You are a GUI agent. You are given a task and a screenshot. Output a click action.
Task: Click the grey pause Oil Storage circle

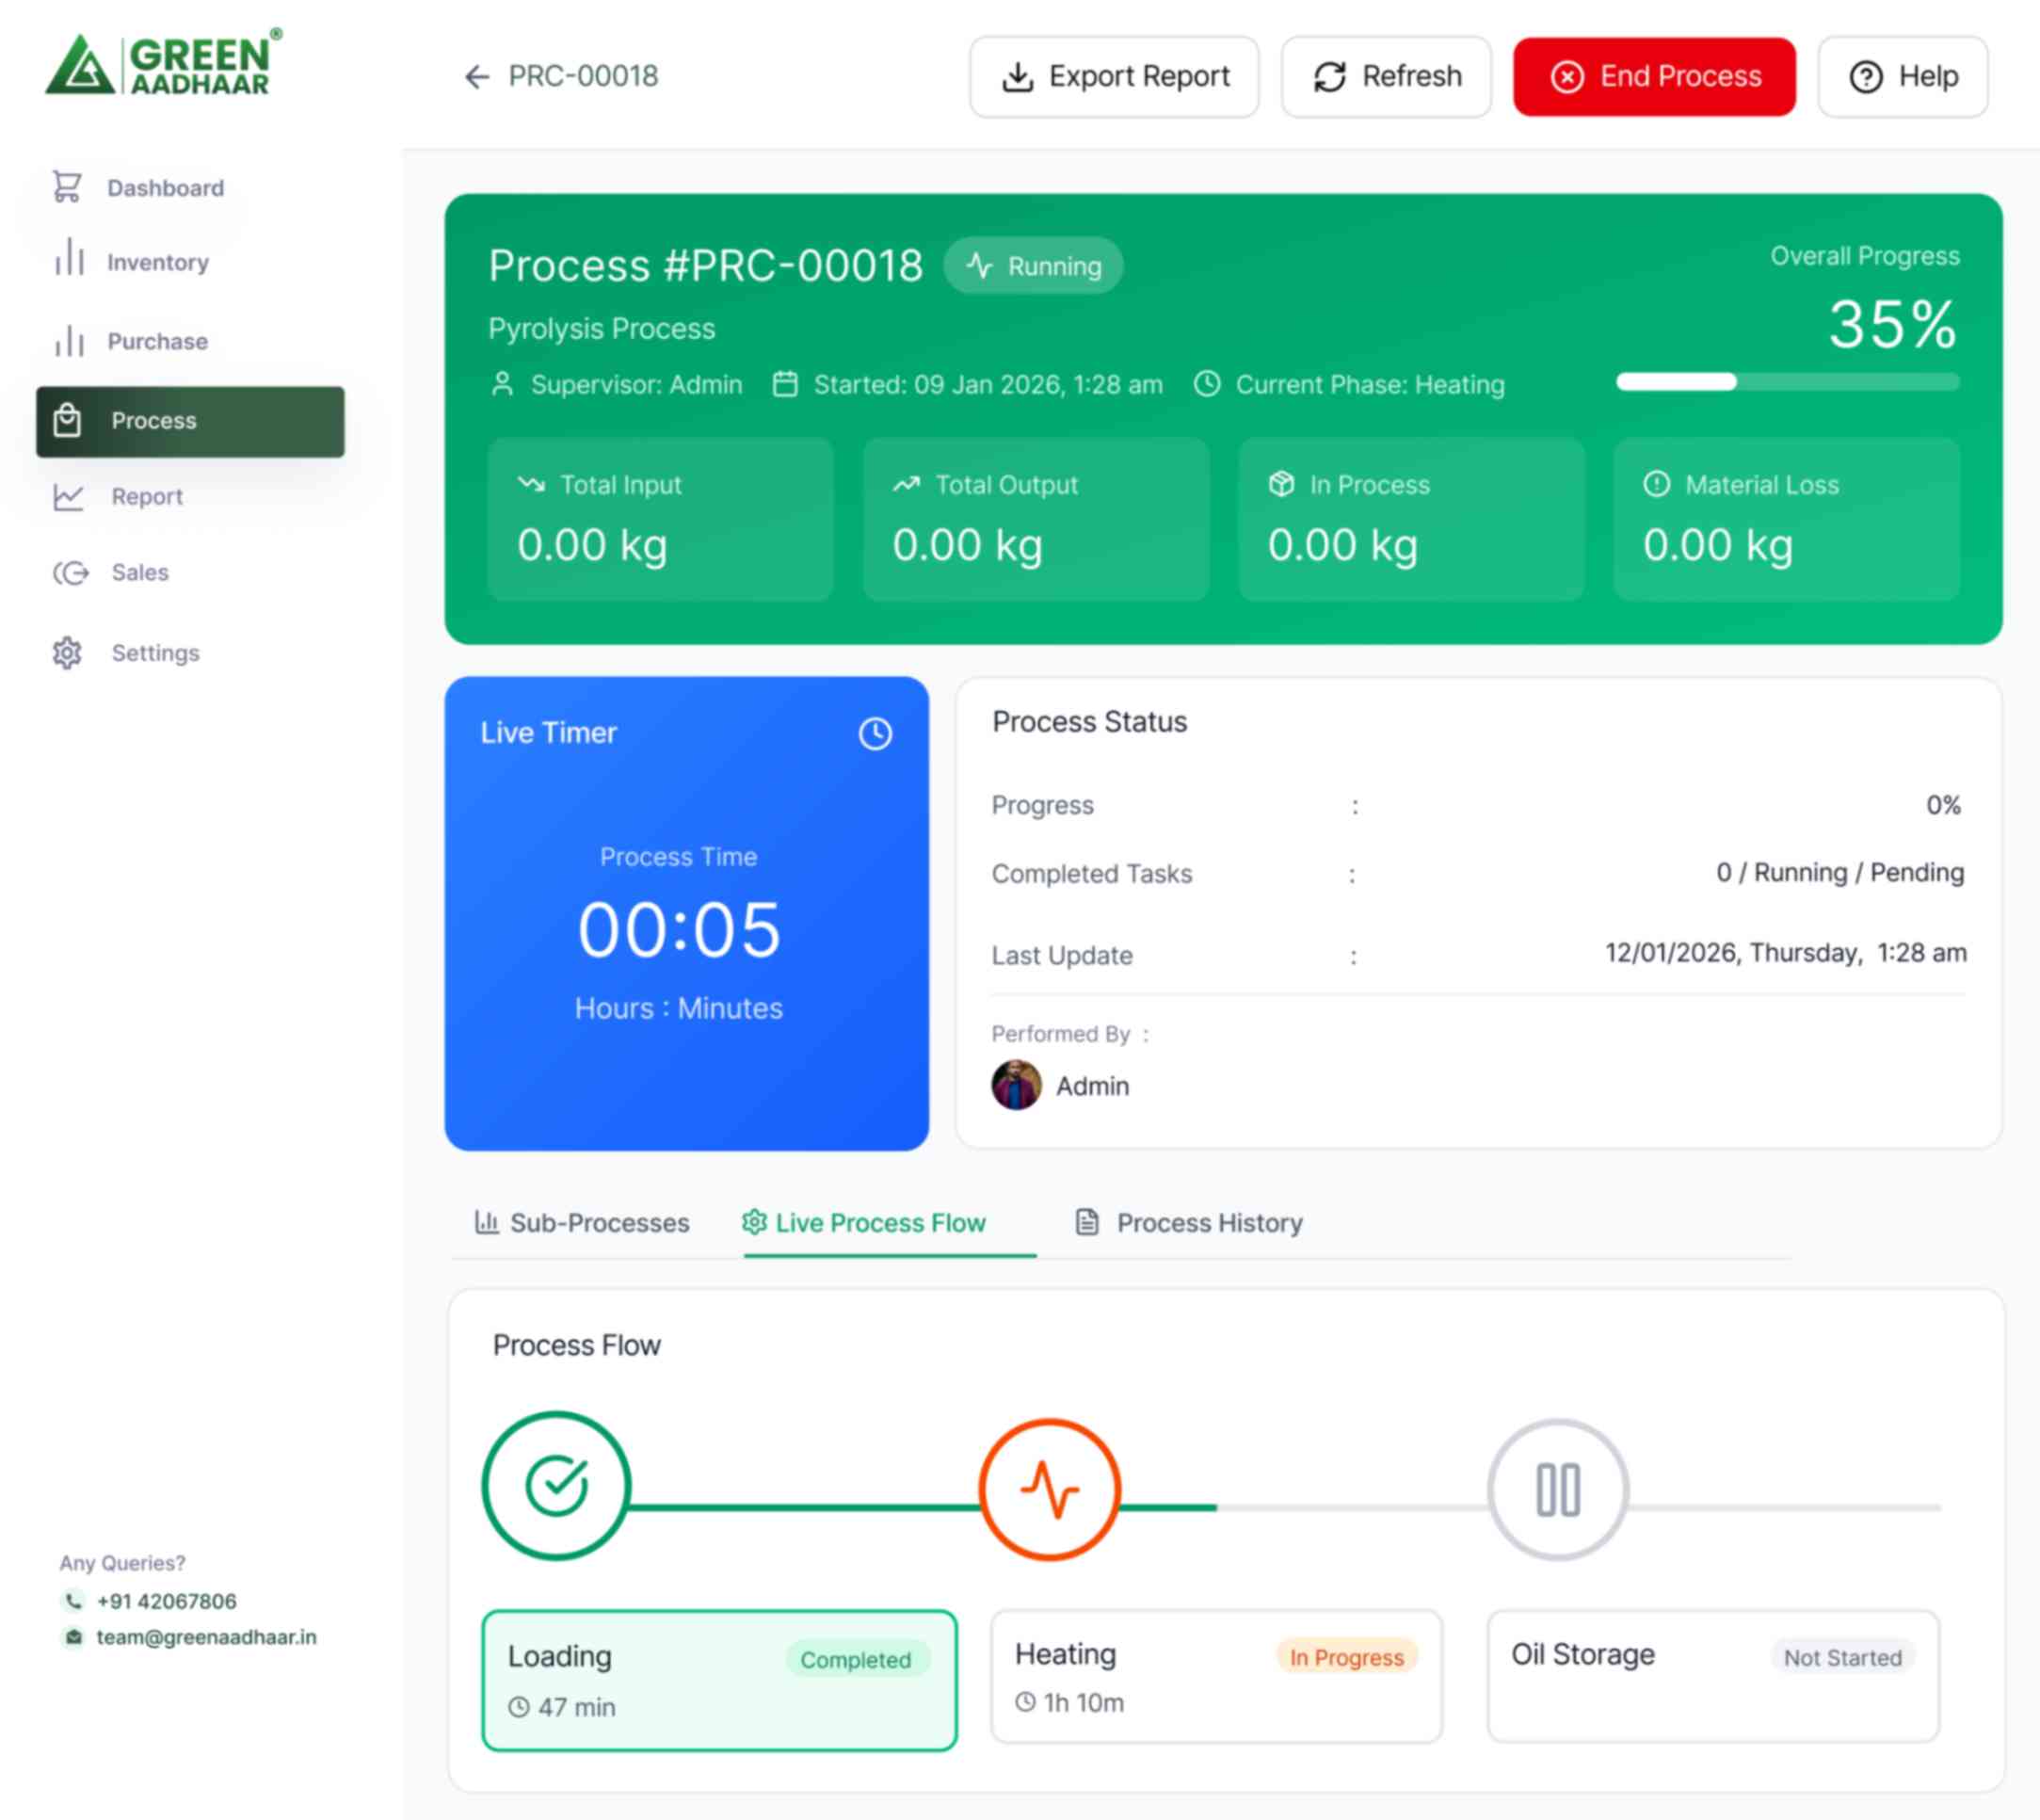coord(1558,1489)
